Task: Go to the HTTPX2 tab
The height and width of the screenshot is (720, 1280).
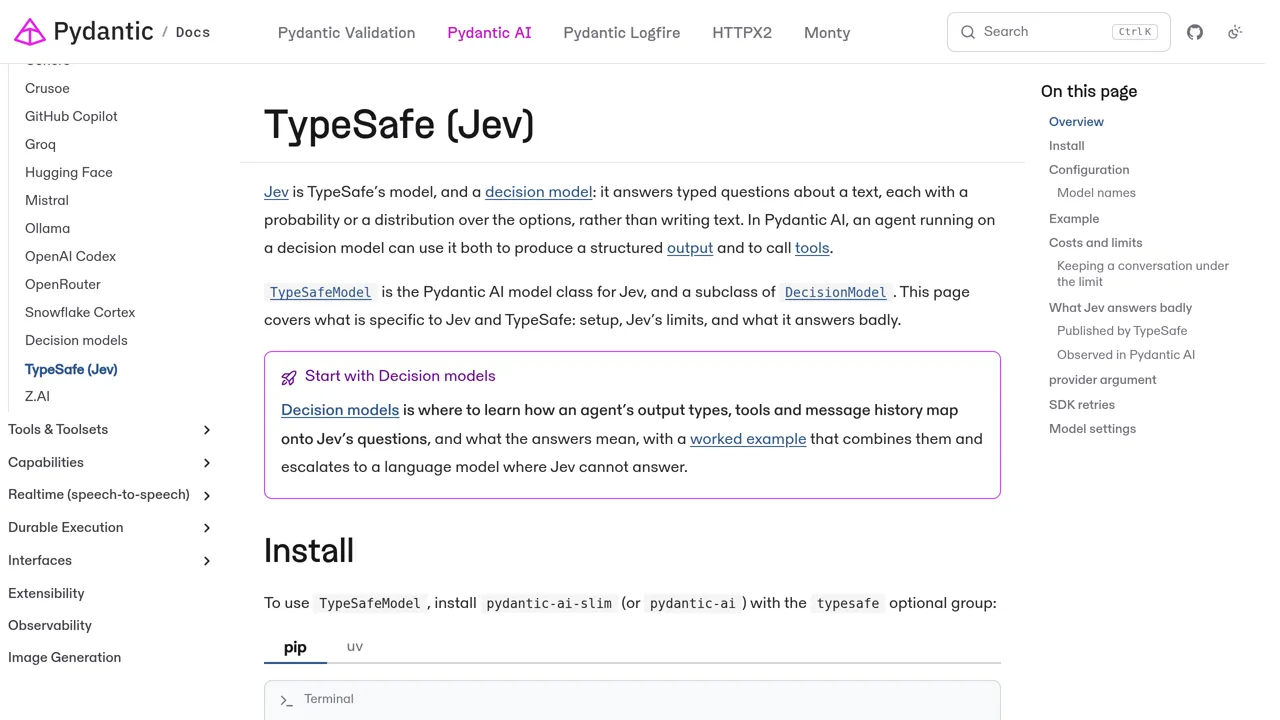Action: tap(742, 33)
